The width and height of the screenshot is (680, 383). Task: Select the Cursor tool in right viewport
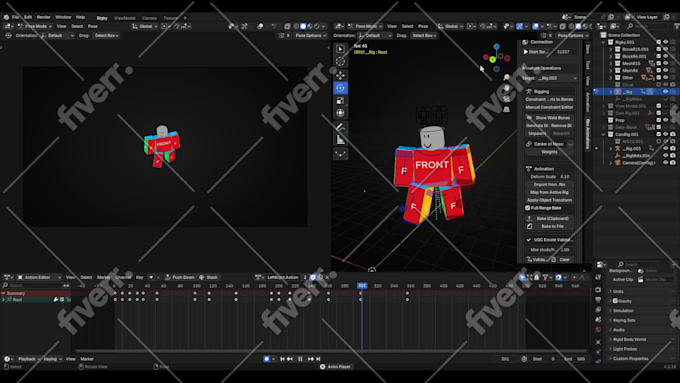pos(340,62)
